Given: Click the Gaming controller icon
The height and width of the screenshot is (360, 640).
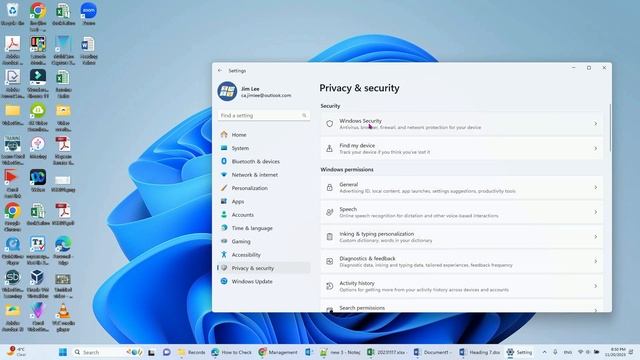Looking at the screenshot, I should click(224, 241).
